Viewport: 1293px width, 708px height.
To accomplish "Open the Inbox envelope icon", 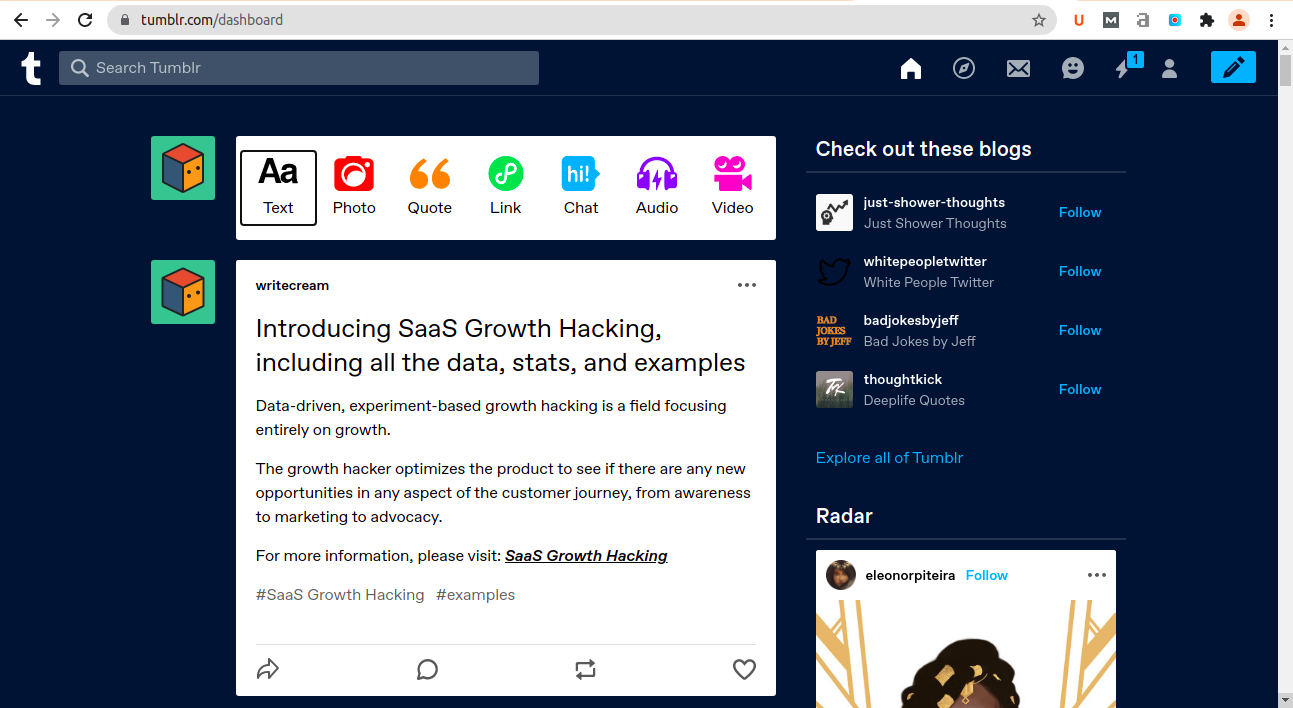I will (x=1018, y=68).
